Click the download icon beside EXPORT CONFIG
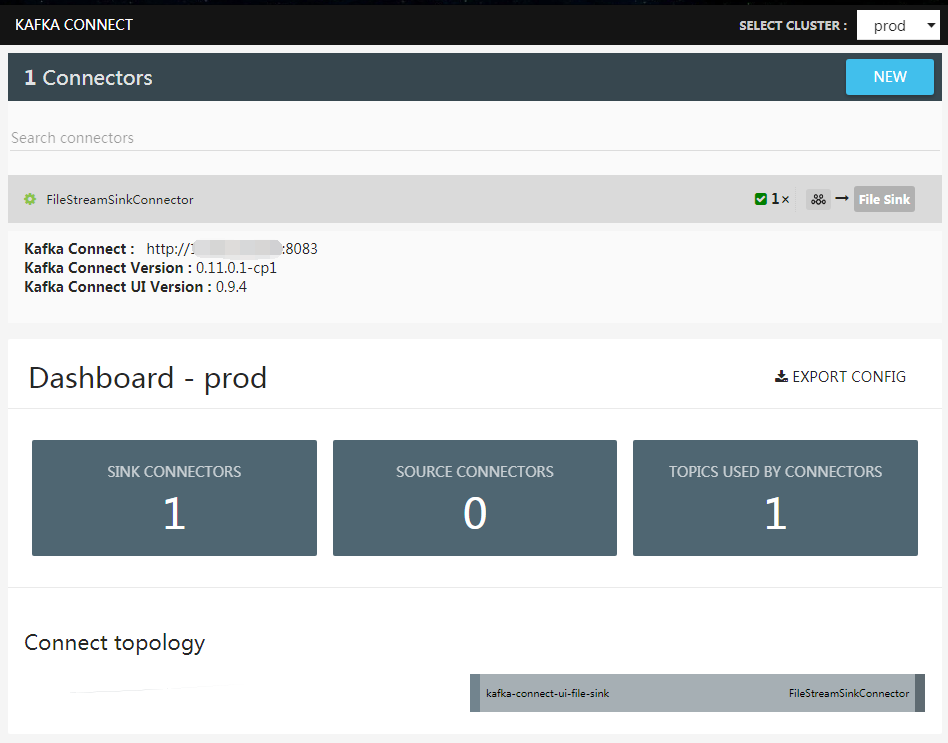948x743 pixels. tap(781, 376)
